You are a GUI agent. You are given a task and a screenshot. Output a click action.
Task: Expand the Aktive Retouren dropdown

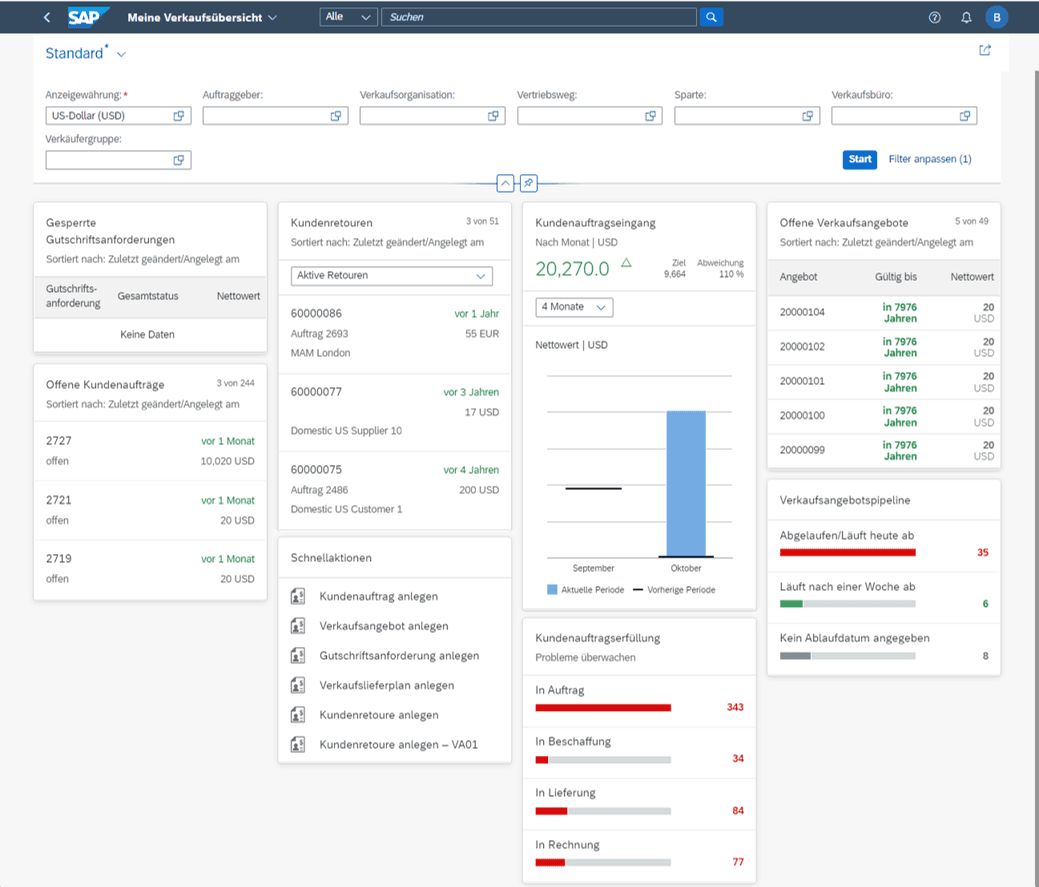392,276
